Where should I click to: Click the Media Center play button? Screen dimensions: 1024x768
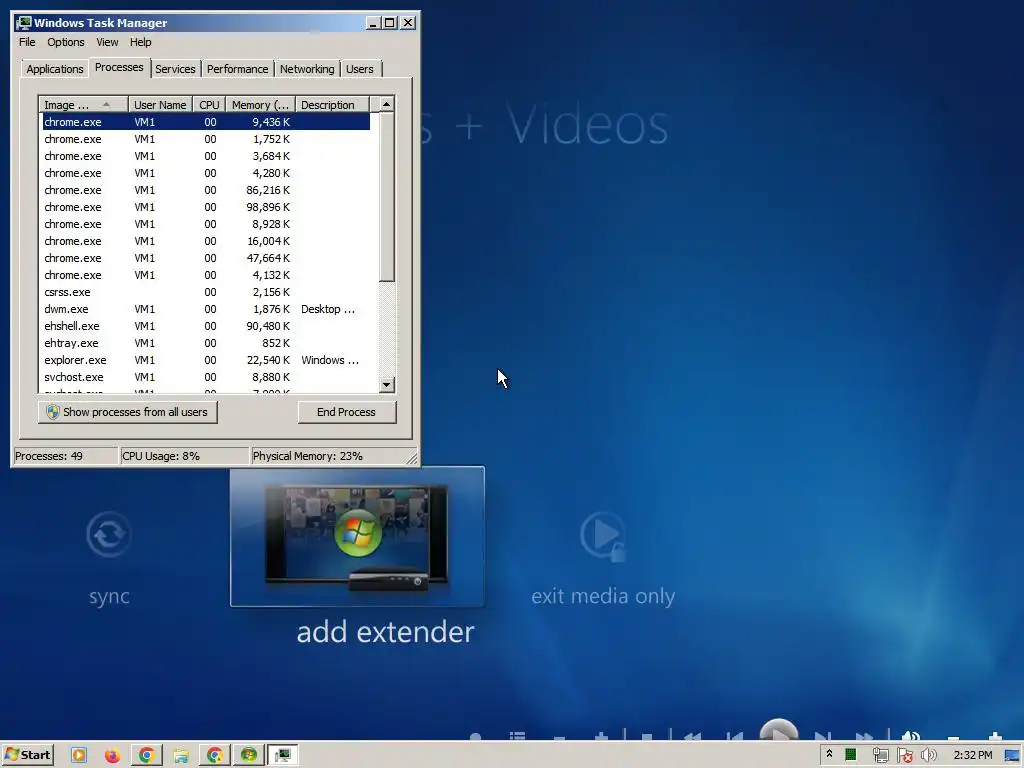[778, 731]
